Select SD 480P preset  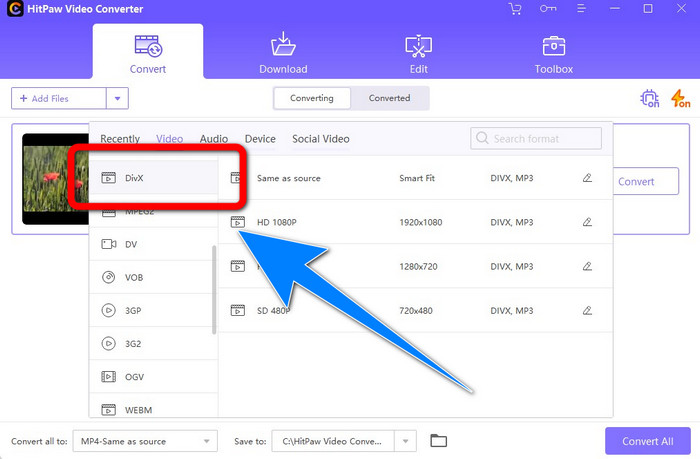tap(415, 310)
